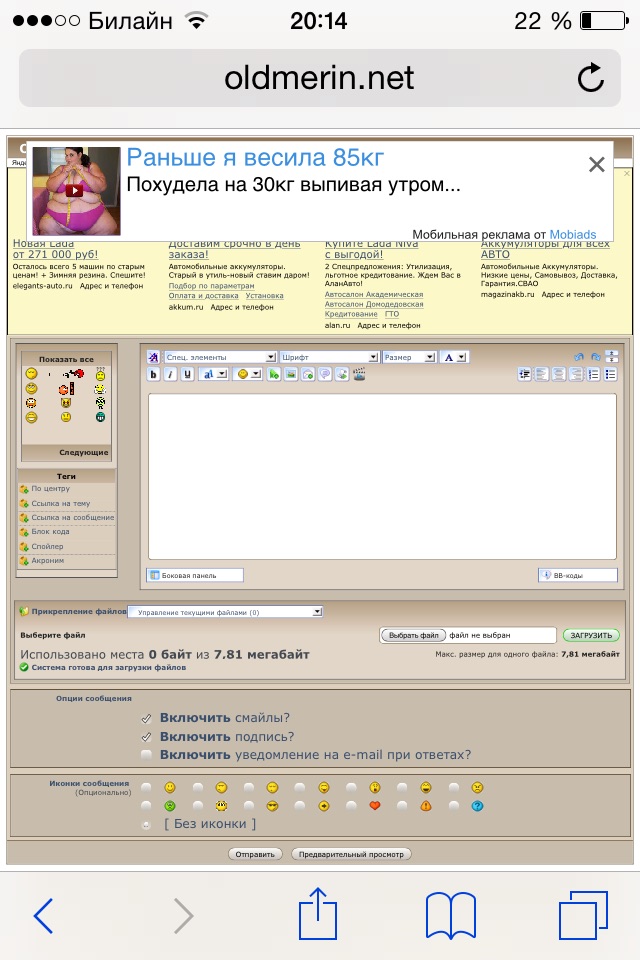Open the smiley dropdown in toolbar
This screenshot has height=960, width=640.
coord(249,374)
